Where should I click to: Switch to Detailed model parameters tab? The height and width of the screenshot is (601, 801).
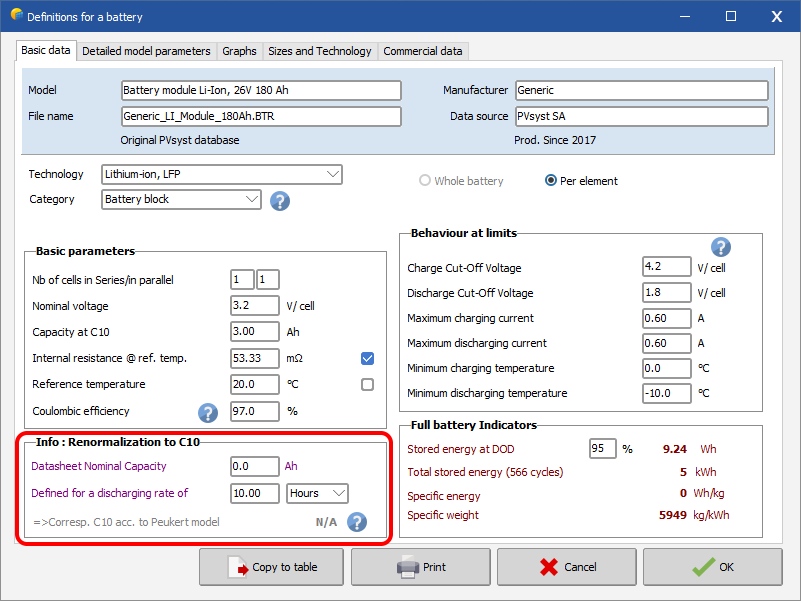(146, 51)
